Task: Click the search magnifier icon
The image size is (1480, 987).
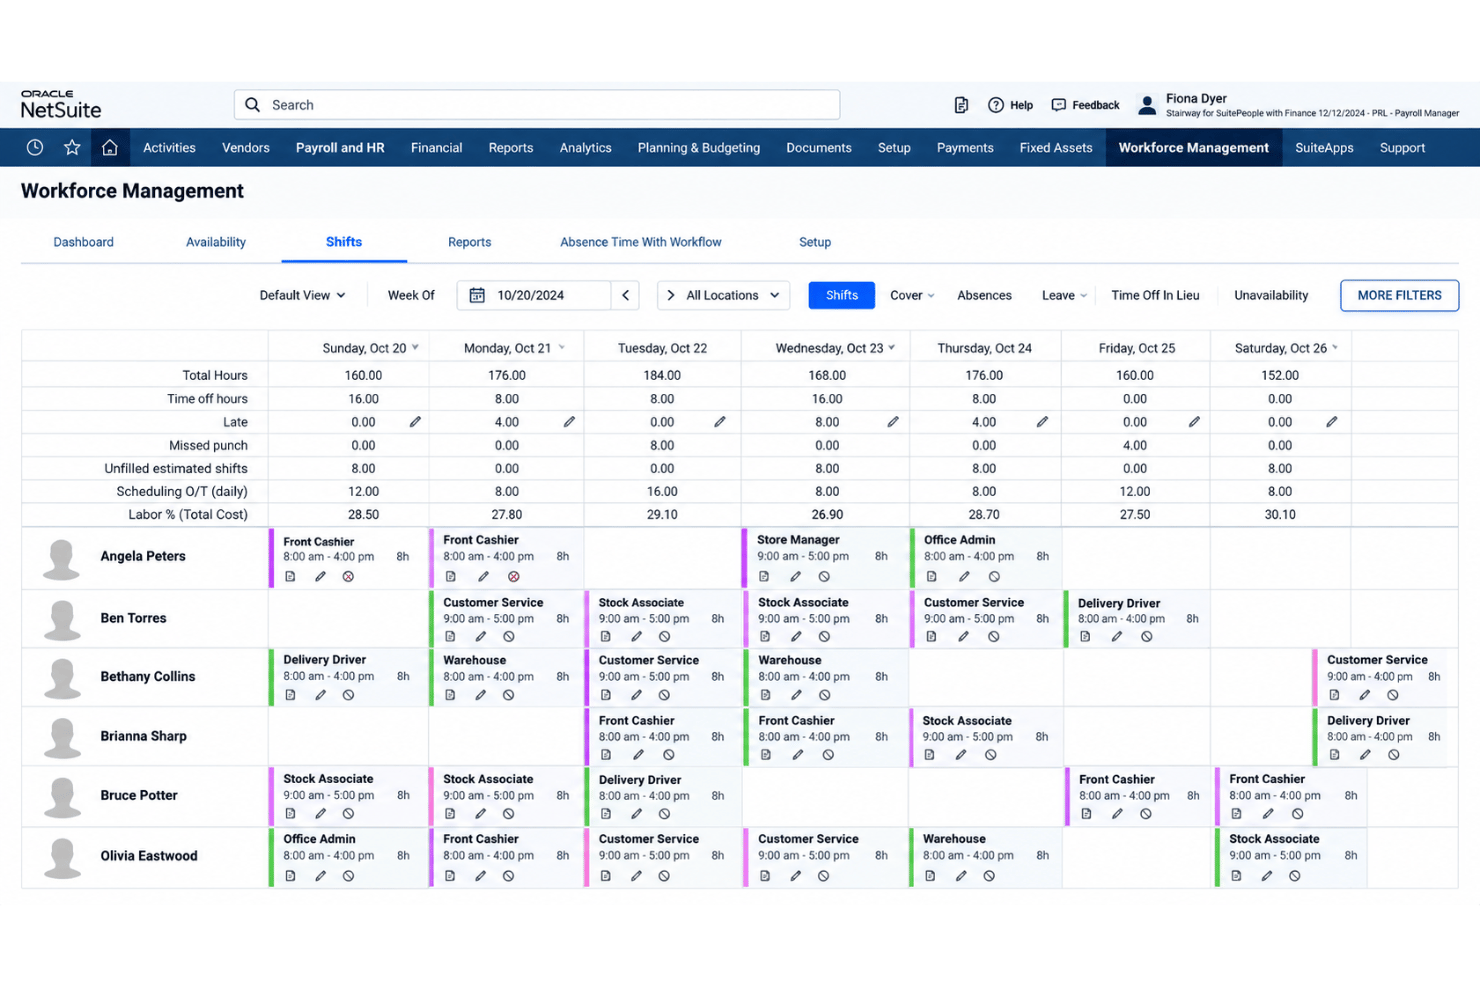Action: (253, 105)
